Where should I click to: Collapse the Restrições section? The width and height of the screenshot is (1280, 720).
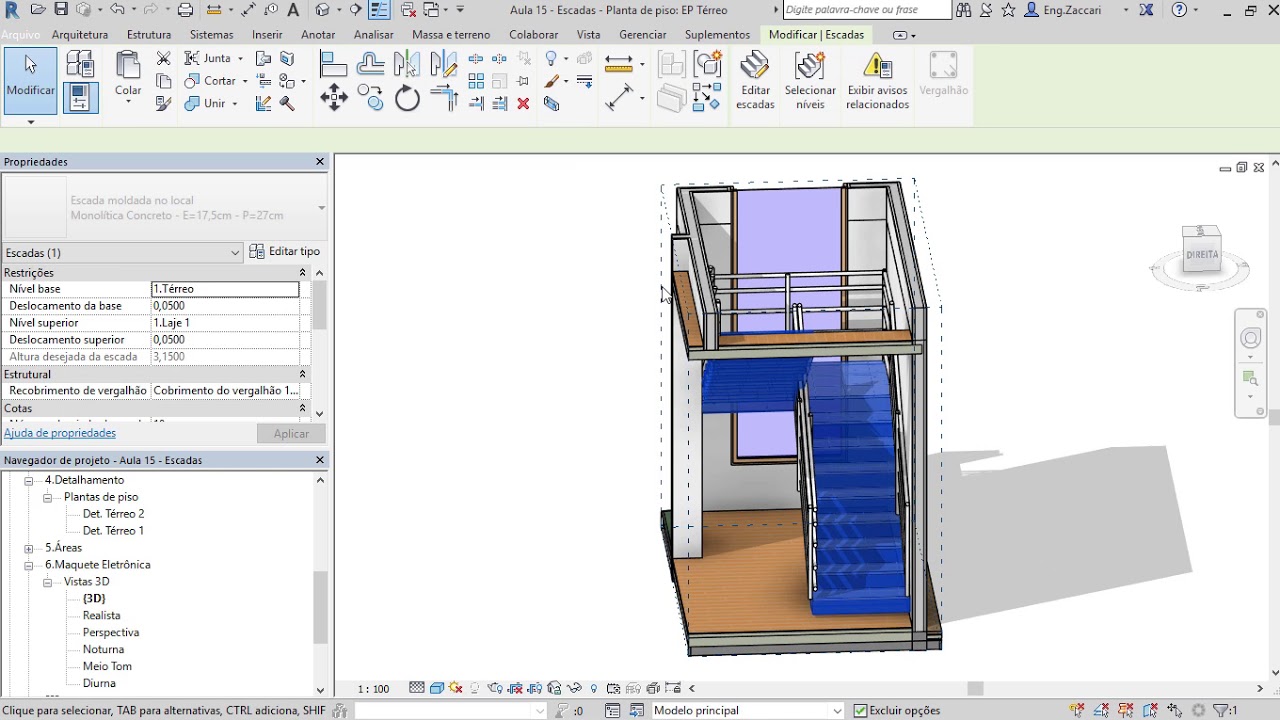click(302, 273)
